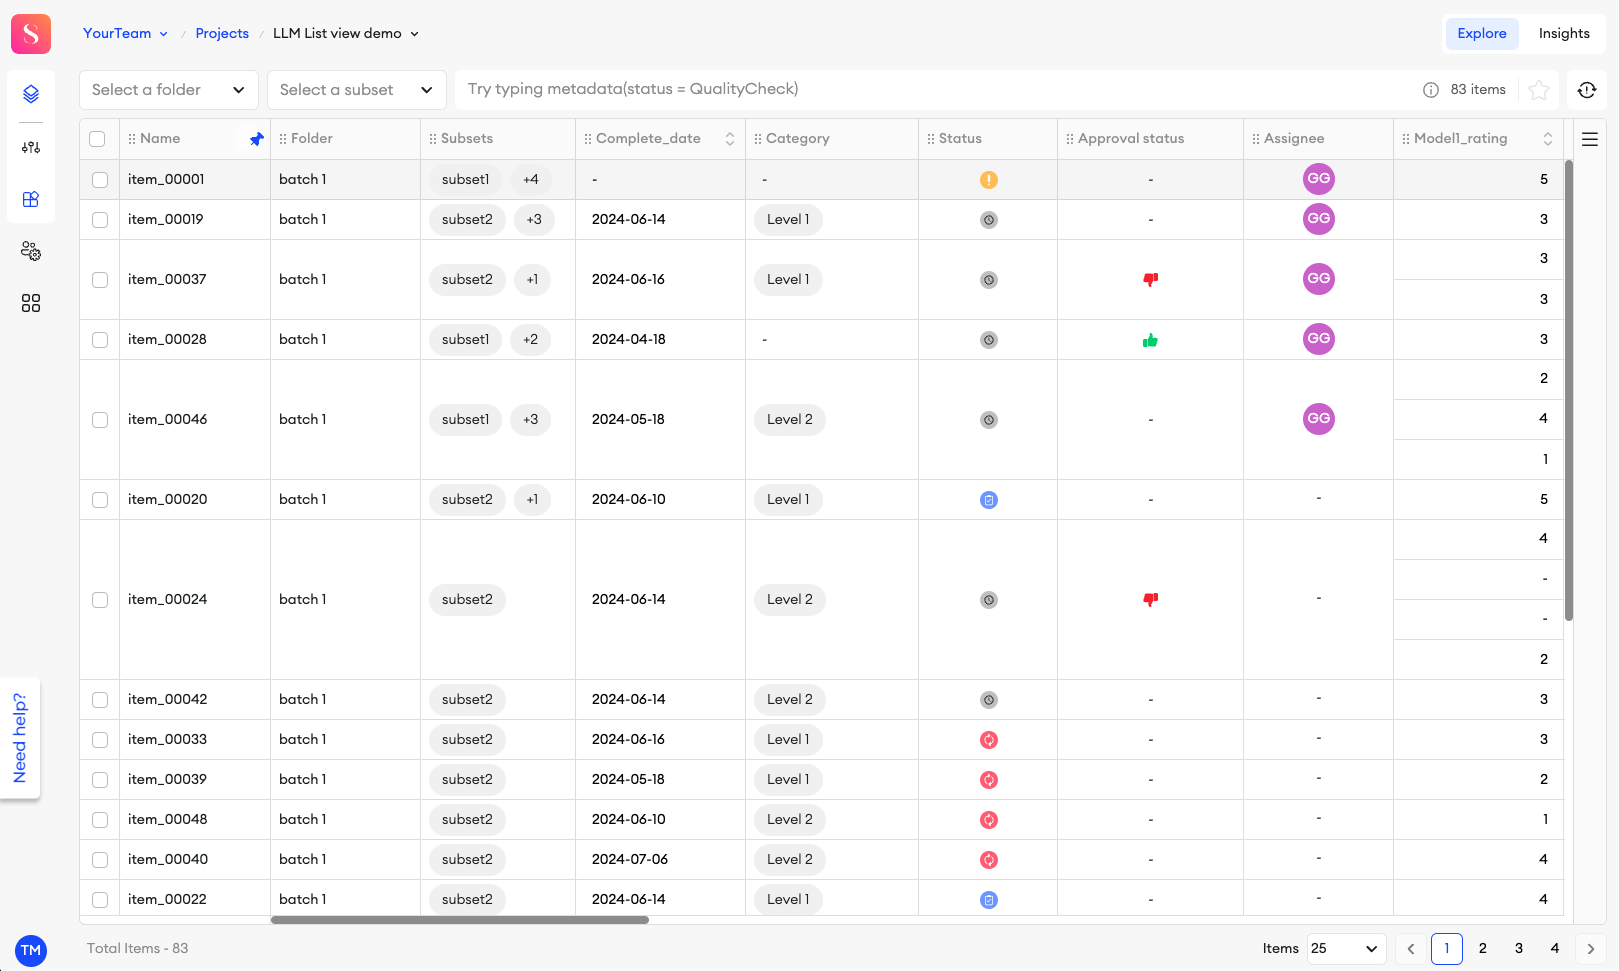Open the Select a folder dropdown
The width and height of the screenshot is (1619, 971).
(x=169, y=90)
